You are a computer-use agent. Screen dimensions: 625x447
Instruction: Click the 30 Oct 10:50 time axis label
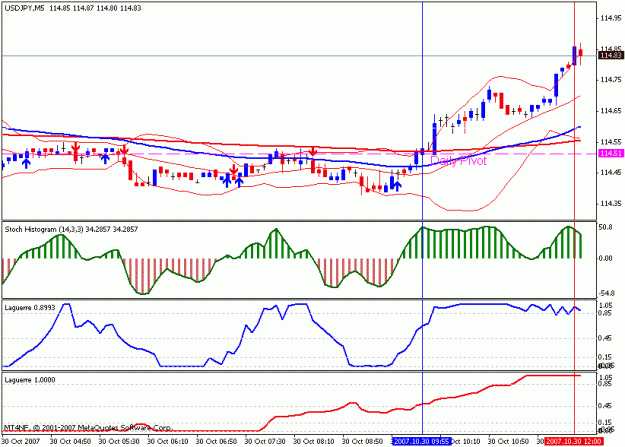(509, 441)
